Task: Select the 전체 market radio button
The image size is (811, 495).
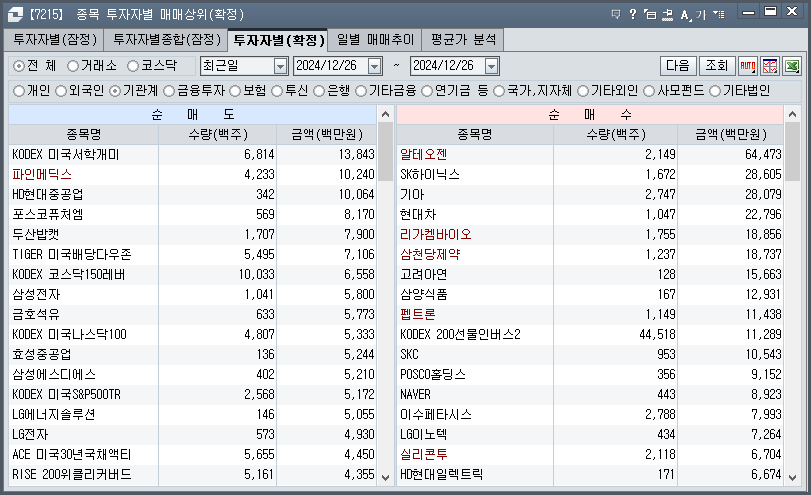Action: click(19, 66)
